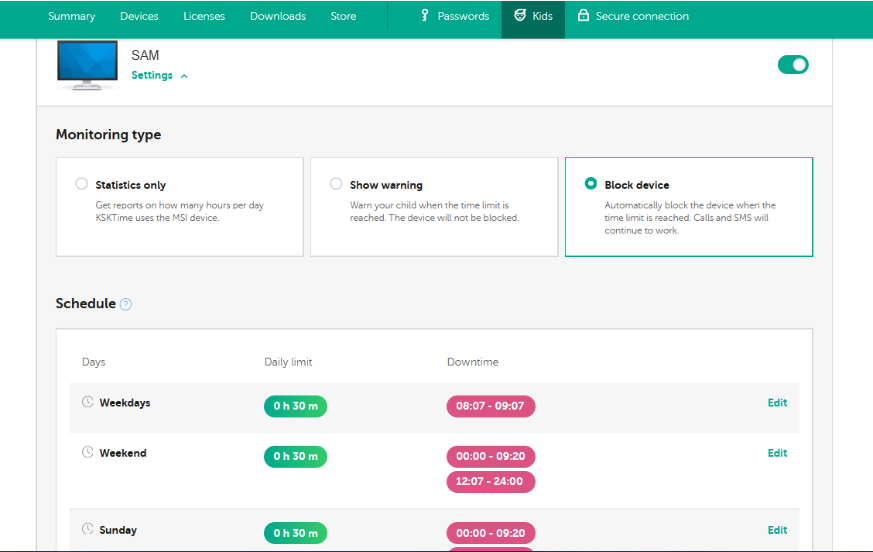The image size is (873, 552).
Task: Click the Weekend clock icon
Action: tap(87, 452)
